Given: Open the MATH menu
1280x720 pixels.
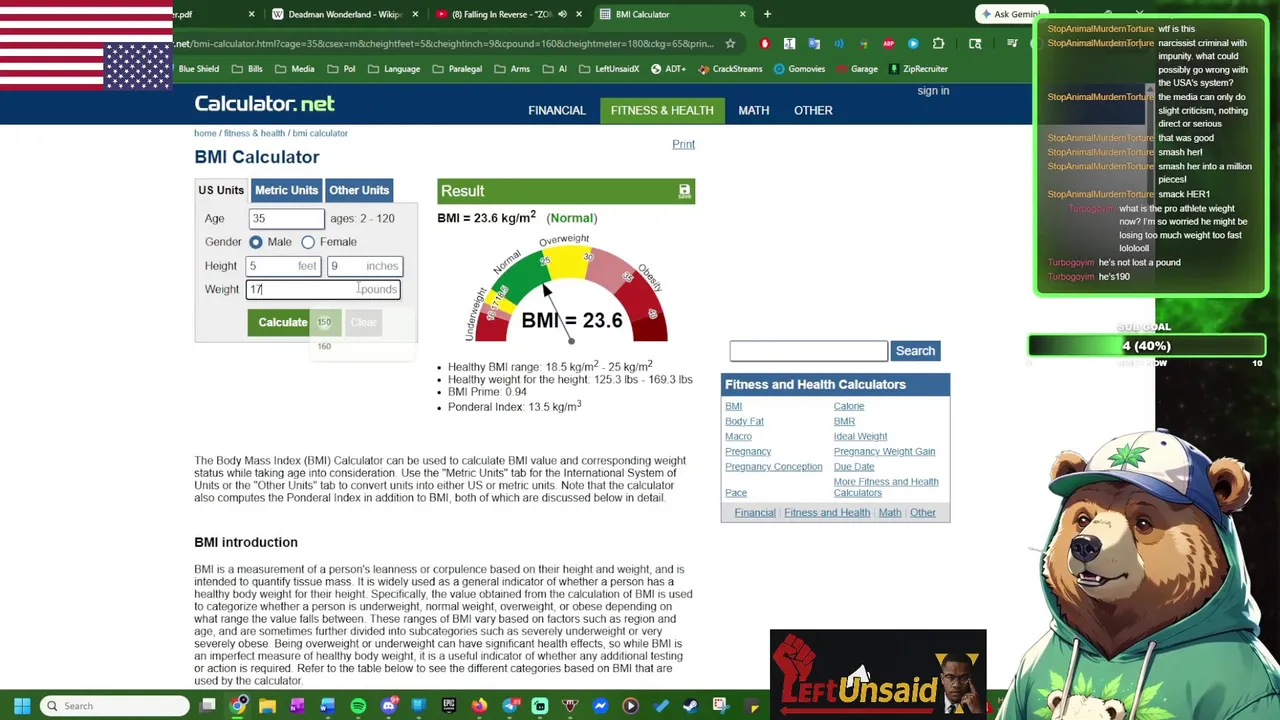Looking at the screenshot, I should coord(754,110).
